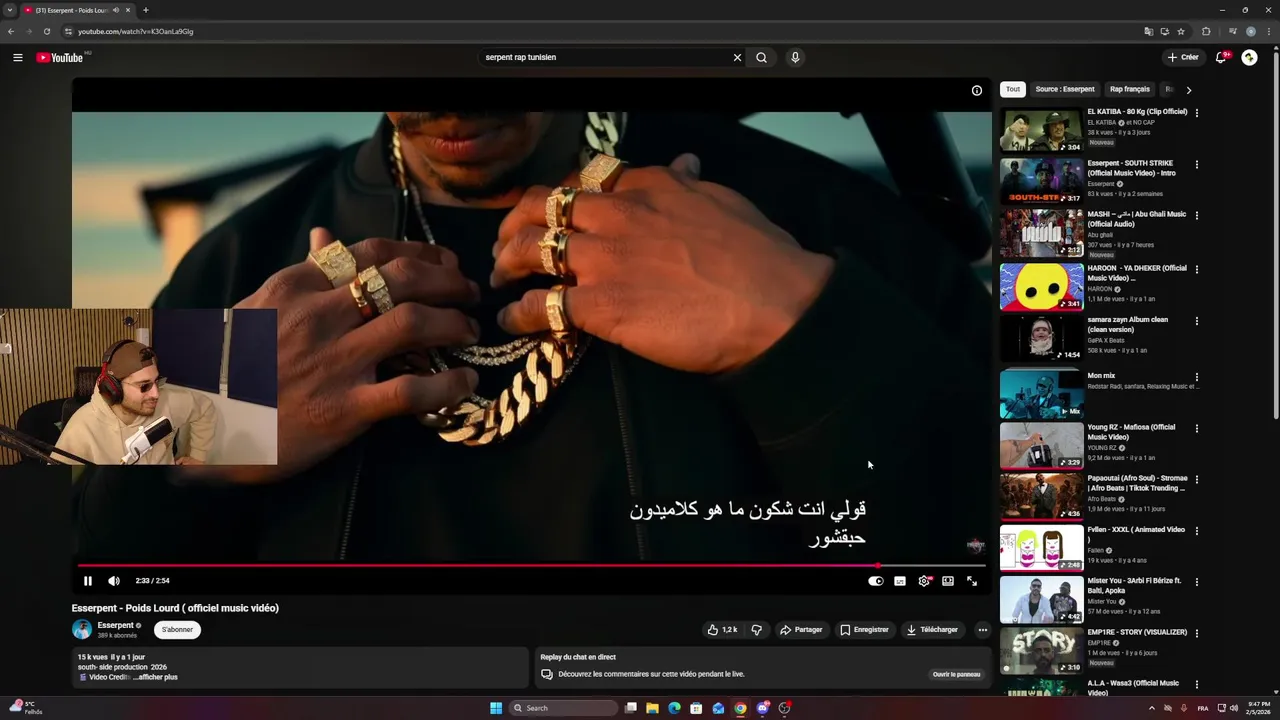Open player settings gear
This screenshot has height=720, width=1280.
(924, 581)
